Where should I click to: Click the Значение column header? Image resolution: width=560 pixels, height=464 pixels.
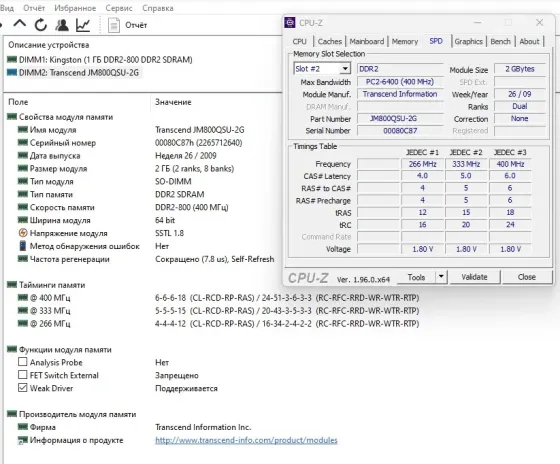pyautogui.click(x=173, y=102)
